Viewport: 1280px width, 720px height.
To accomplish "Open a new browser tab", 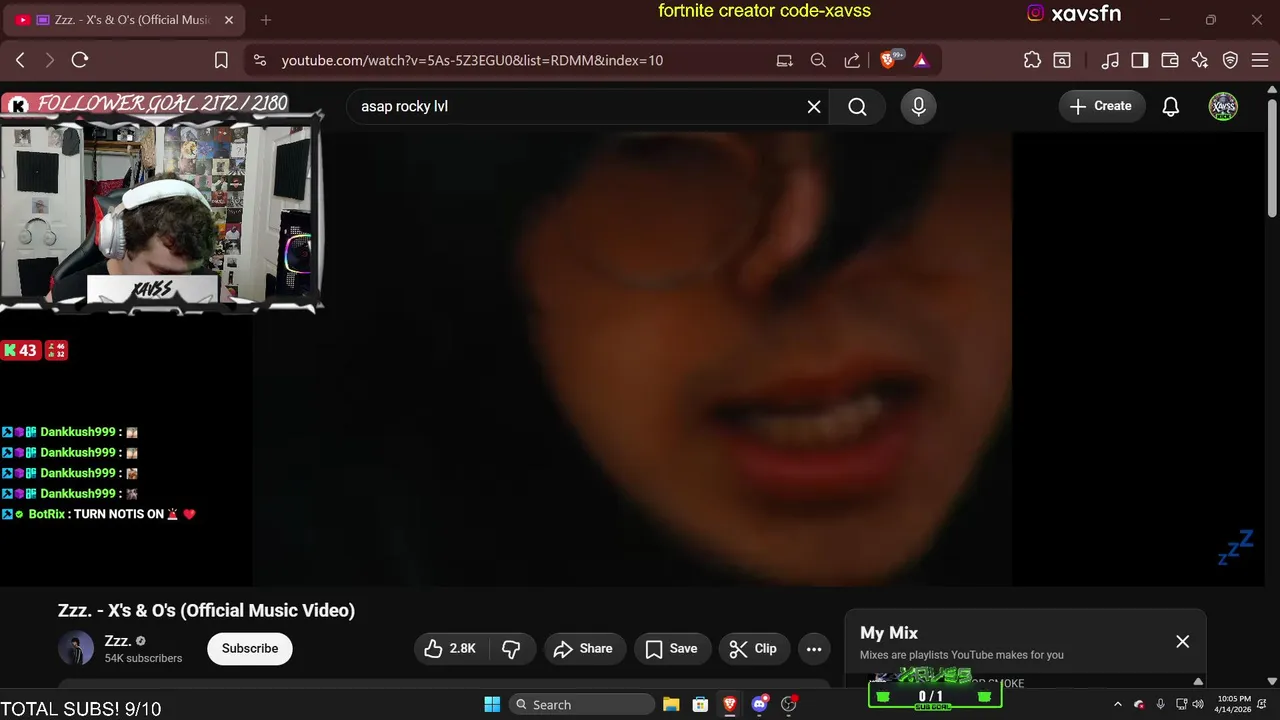I will tap(266, 20).
